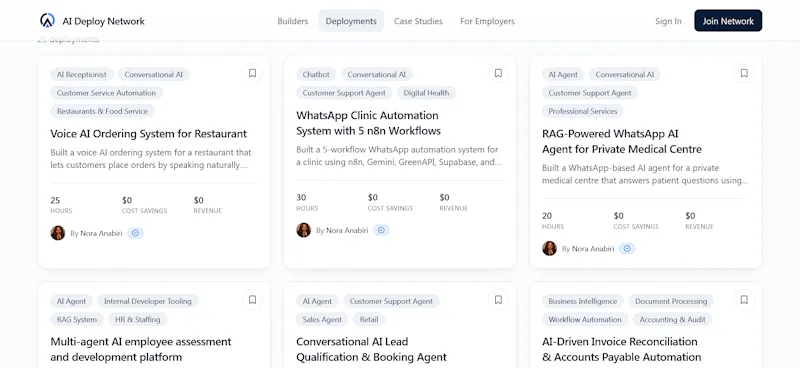The image size is (800, 368).
Task: Click the Join Network button
Action: pyautogui.click(x=728, y=21)
